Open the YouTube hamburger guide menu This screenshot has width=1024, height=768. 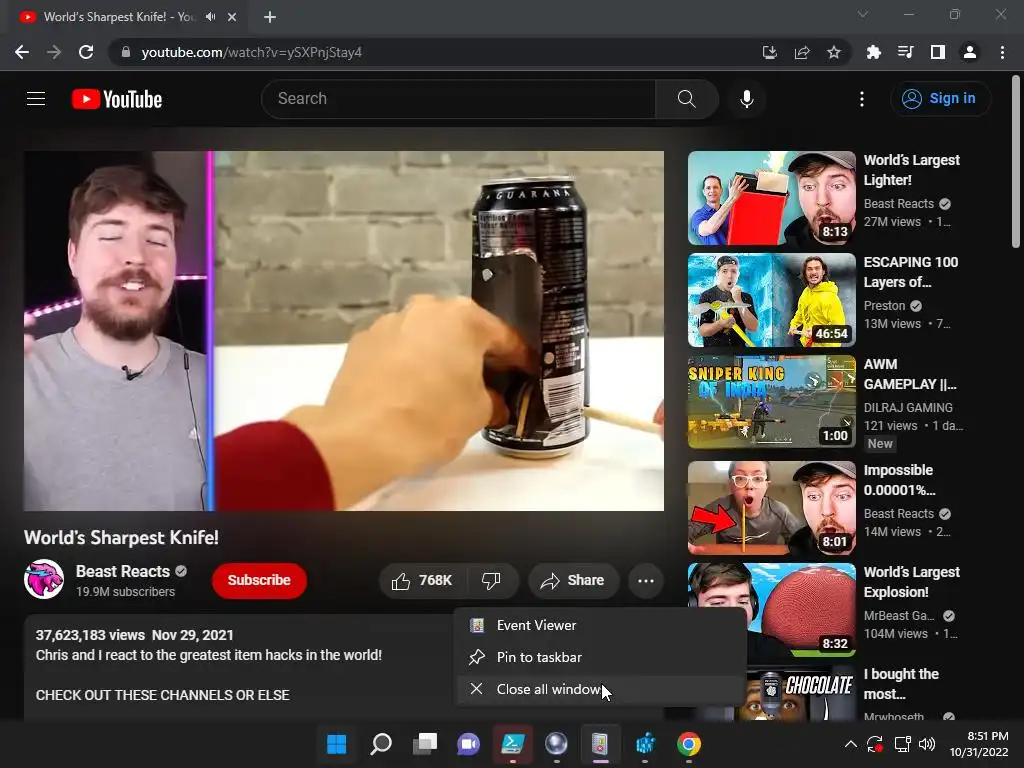click(36, 99)
